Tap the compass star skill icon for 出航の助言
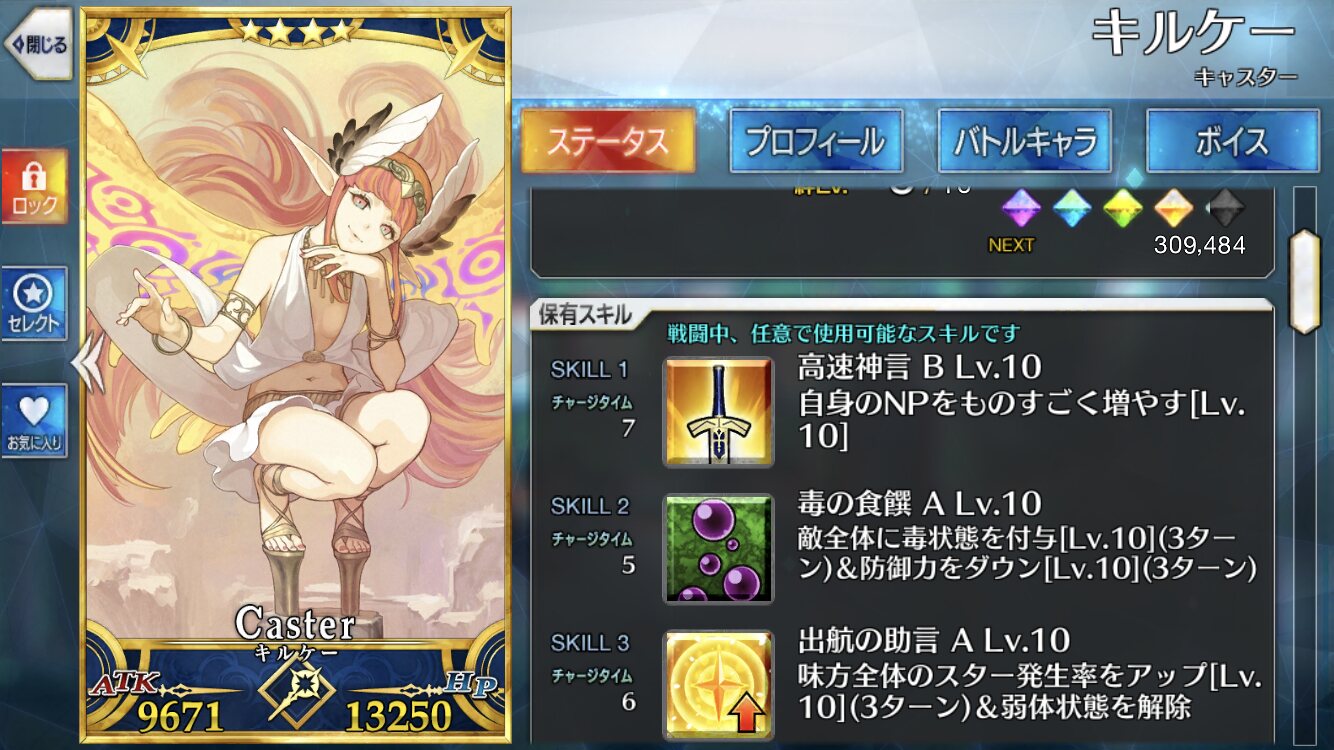This screenshot has height=750, width=1334. [718, 685]
